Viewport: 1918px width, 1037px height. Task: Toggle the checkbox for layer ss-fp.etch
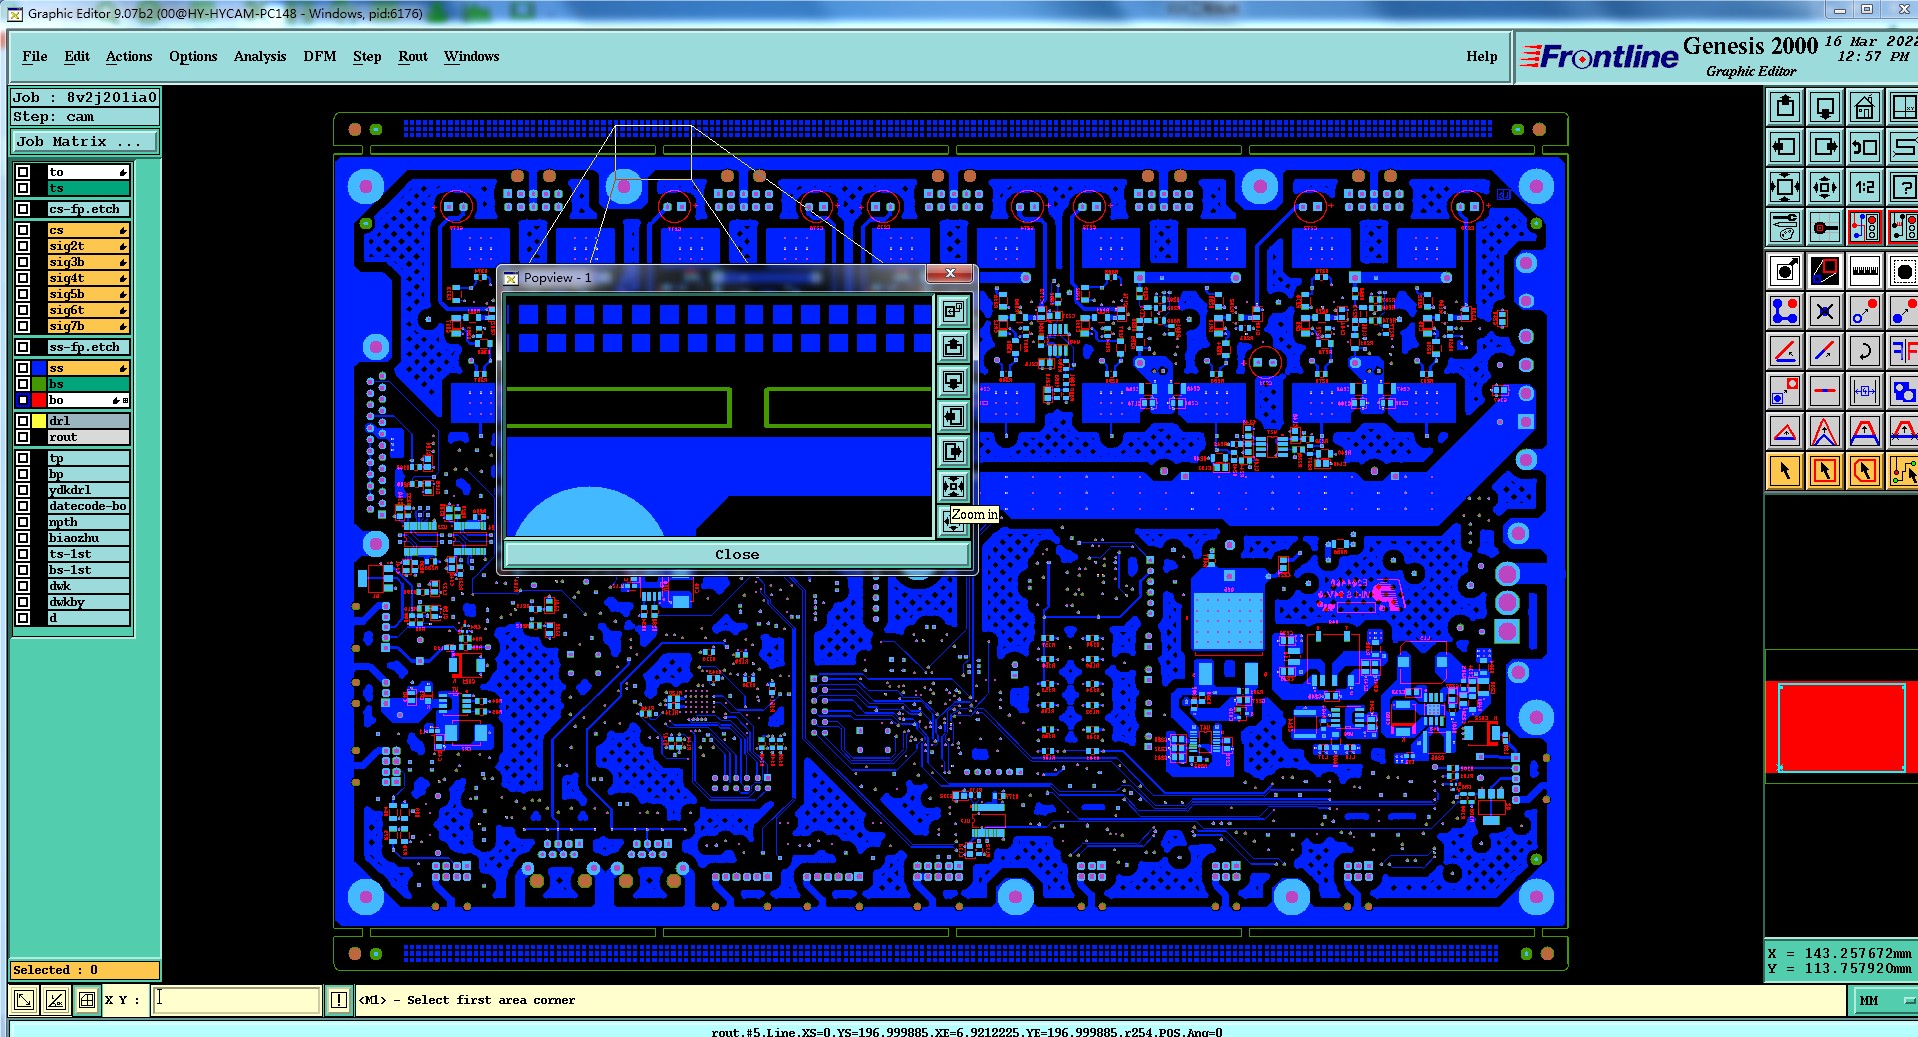(23, 347)
